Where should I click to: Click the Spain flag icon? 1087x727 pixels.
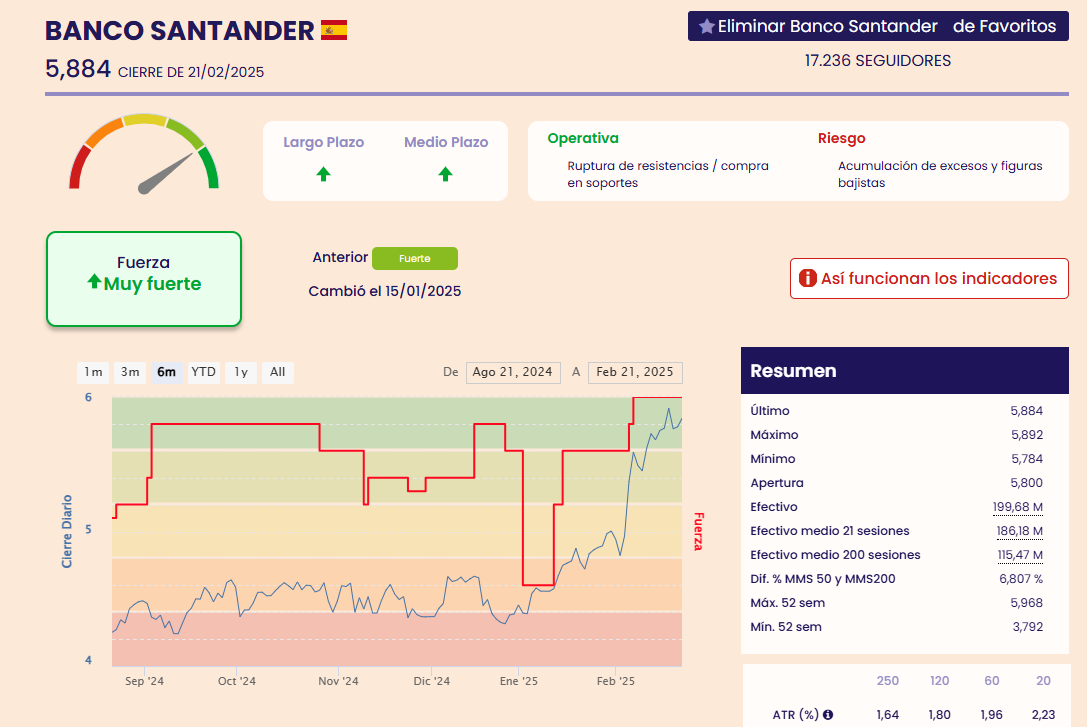click(333, 30)
